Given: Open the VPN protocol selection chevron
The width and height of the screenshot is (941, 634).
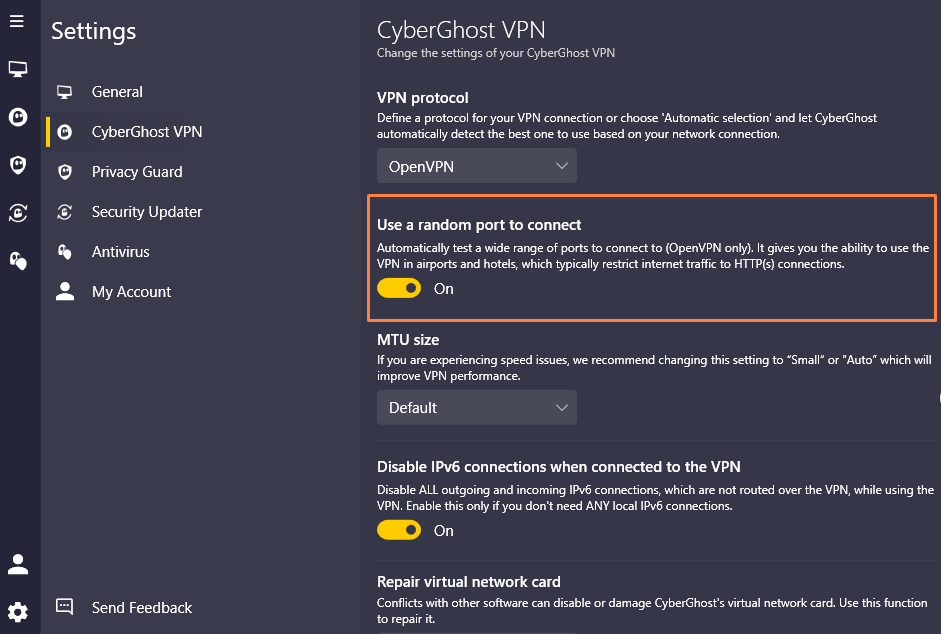Looking at the screenshot, I should pos(562,165).
